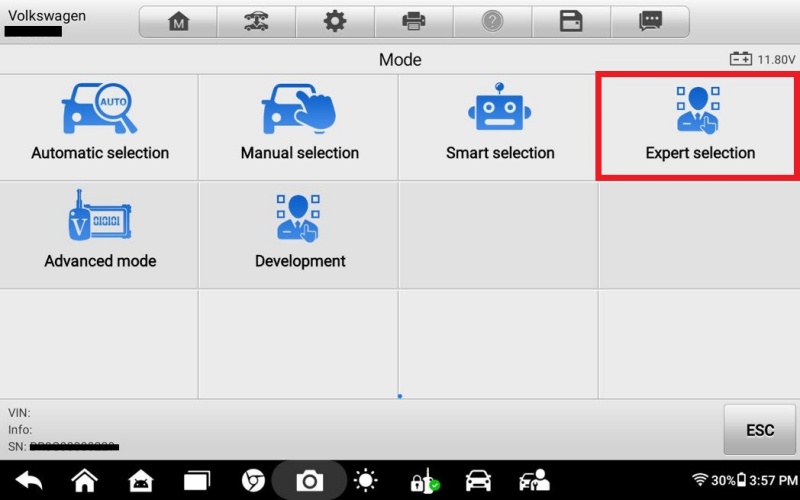
Task: Click the printer icon in toolbar
Action: pyautogui.click(x=413, y=22)
